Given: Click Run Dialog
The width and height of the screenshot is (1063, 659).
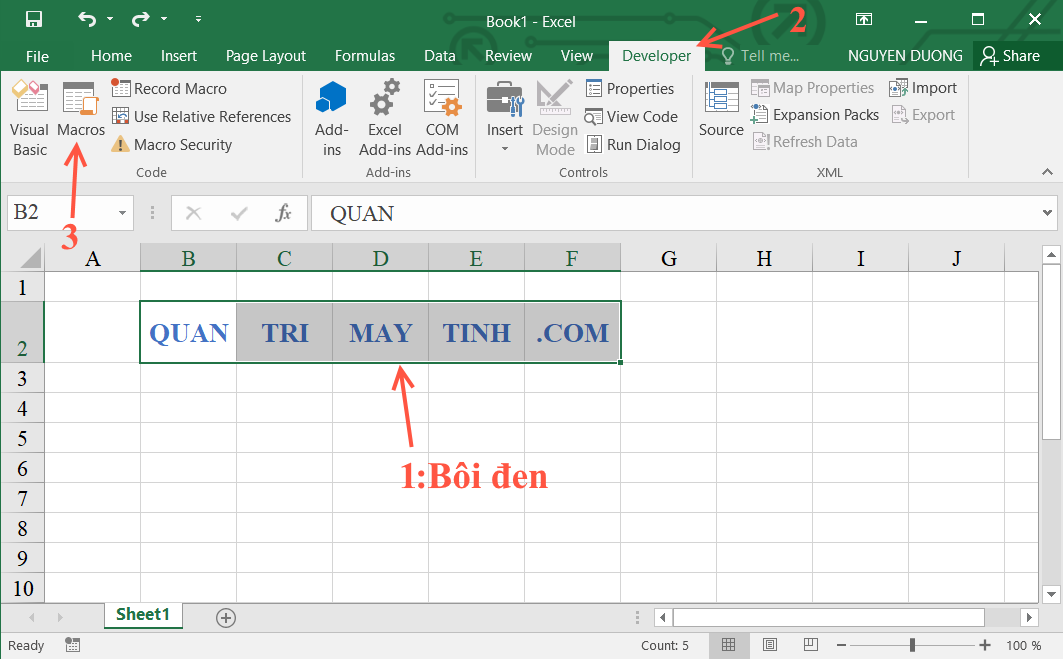Looking at the screenshot, I should click(633, 144).
